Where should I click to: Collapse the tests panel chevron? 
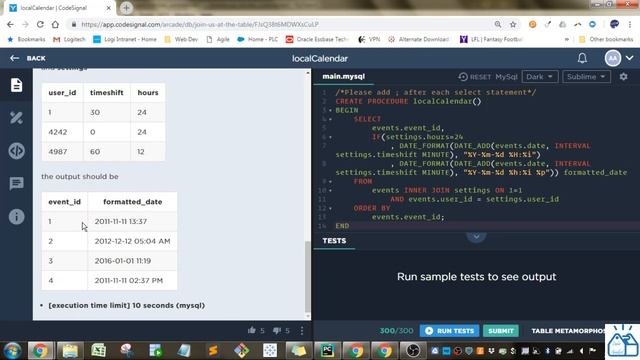[476, 236]
